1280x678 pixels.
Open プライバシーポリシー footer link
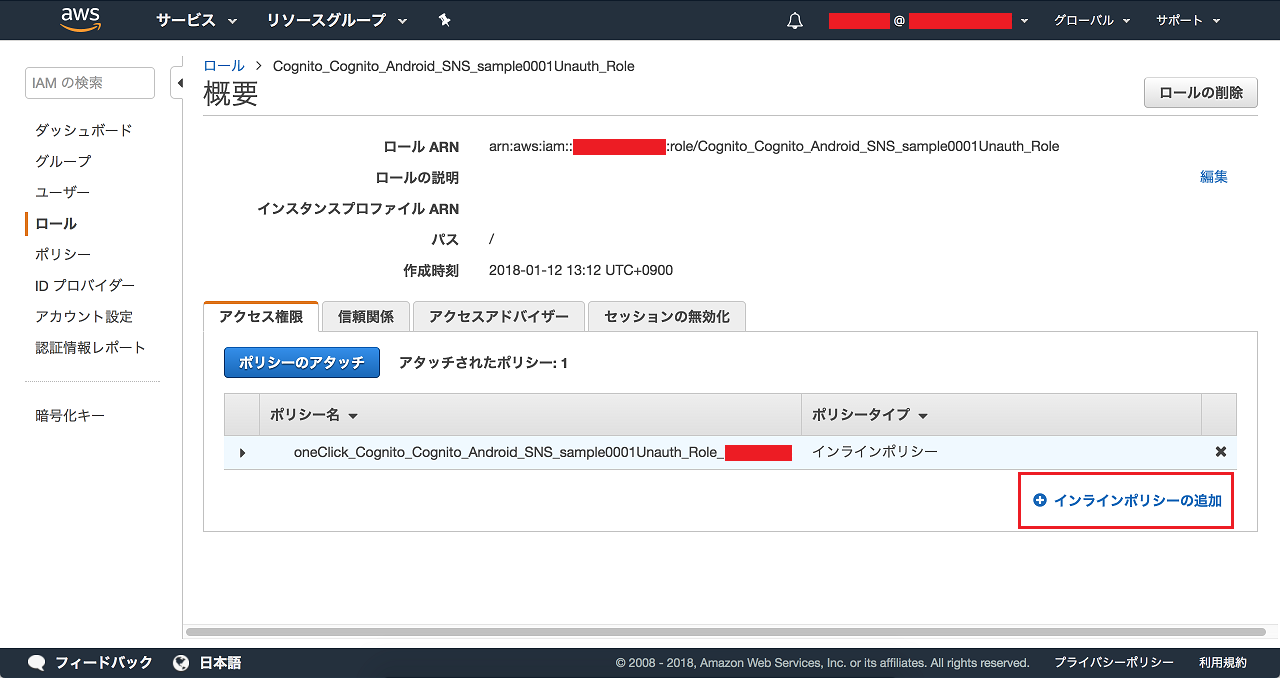(x=1114, y=662)
